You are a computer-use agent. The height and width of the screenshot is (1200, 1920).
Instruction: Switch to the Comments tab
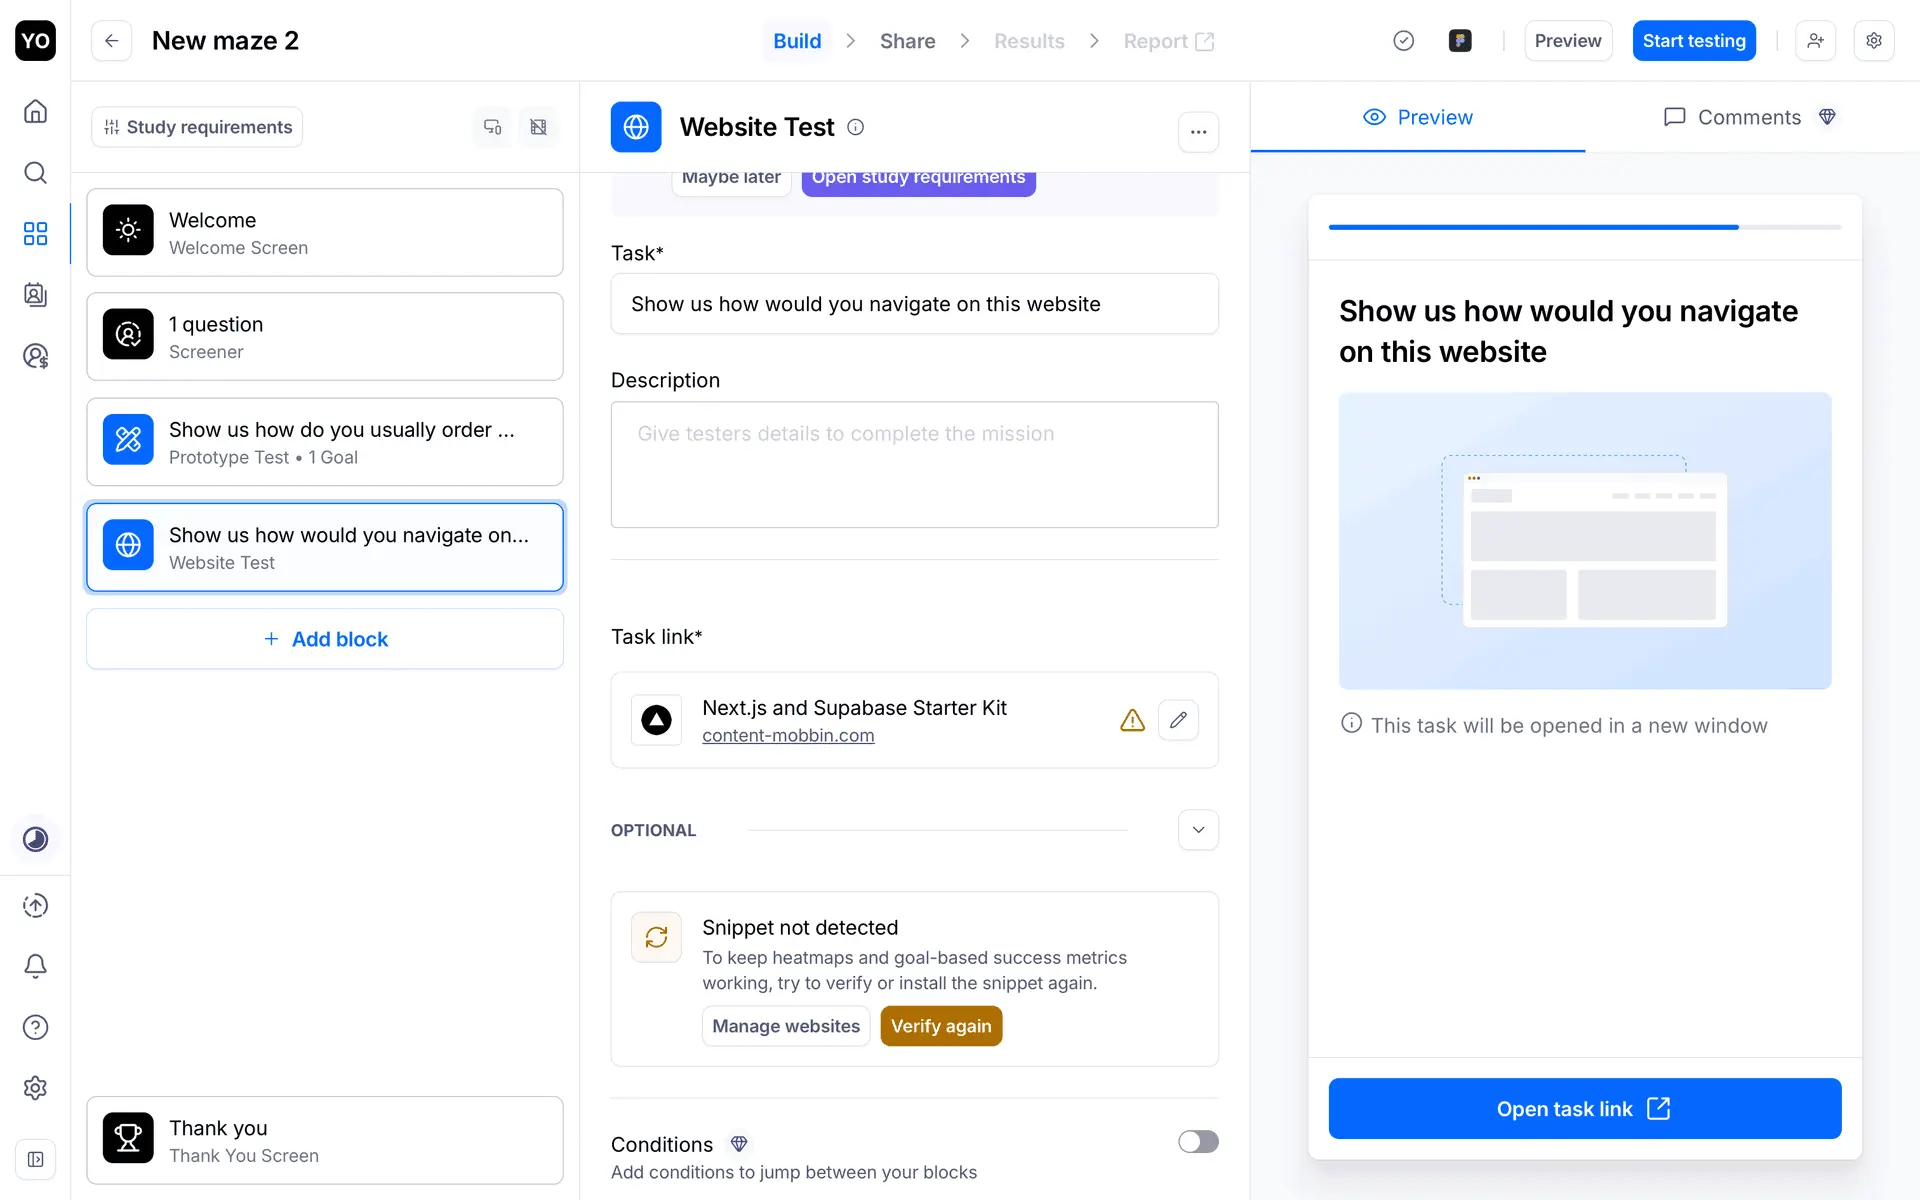(1748, 117)
